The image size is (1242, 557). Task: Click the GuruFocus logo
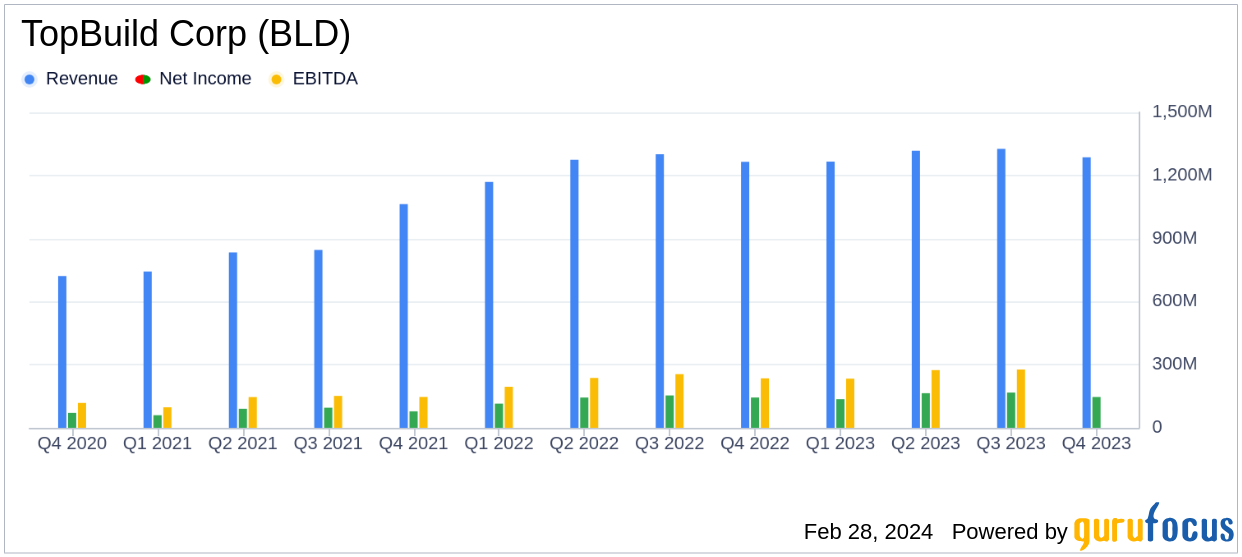[1152, 527]
